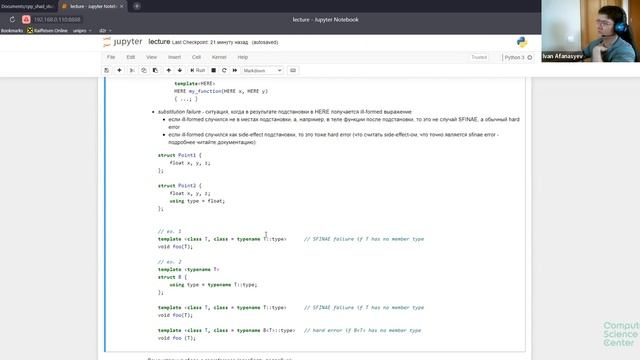This screenshot has width=640, height=360.
Task: Click the Trusted notebook indicator
Action: click(x=479, y=57)
